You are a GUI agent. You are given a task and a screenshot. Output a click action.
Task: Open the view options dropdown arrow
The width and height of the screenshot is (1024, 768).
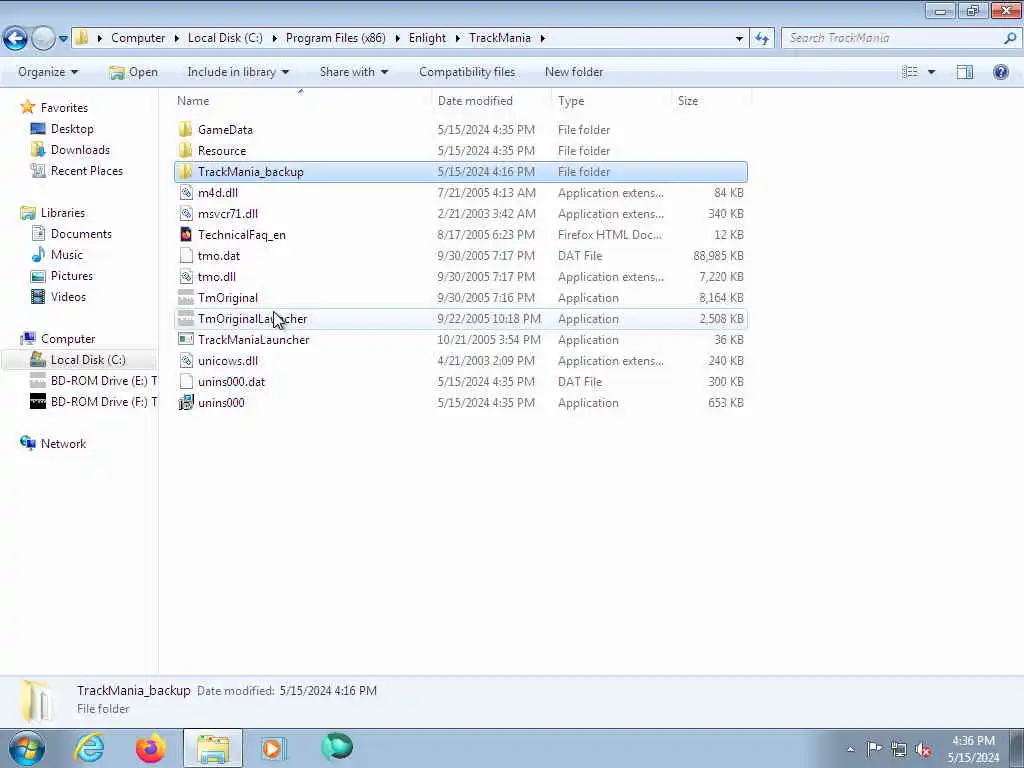(931, 72)
